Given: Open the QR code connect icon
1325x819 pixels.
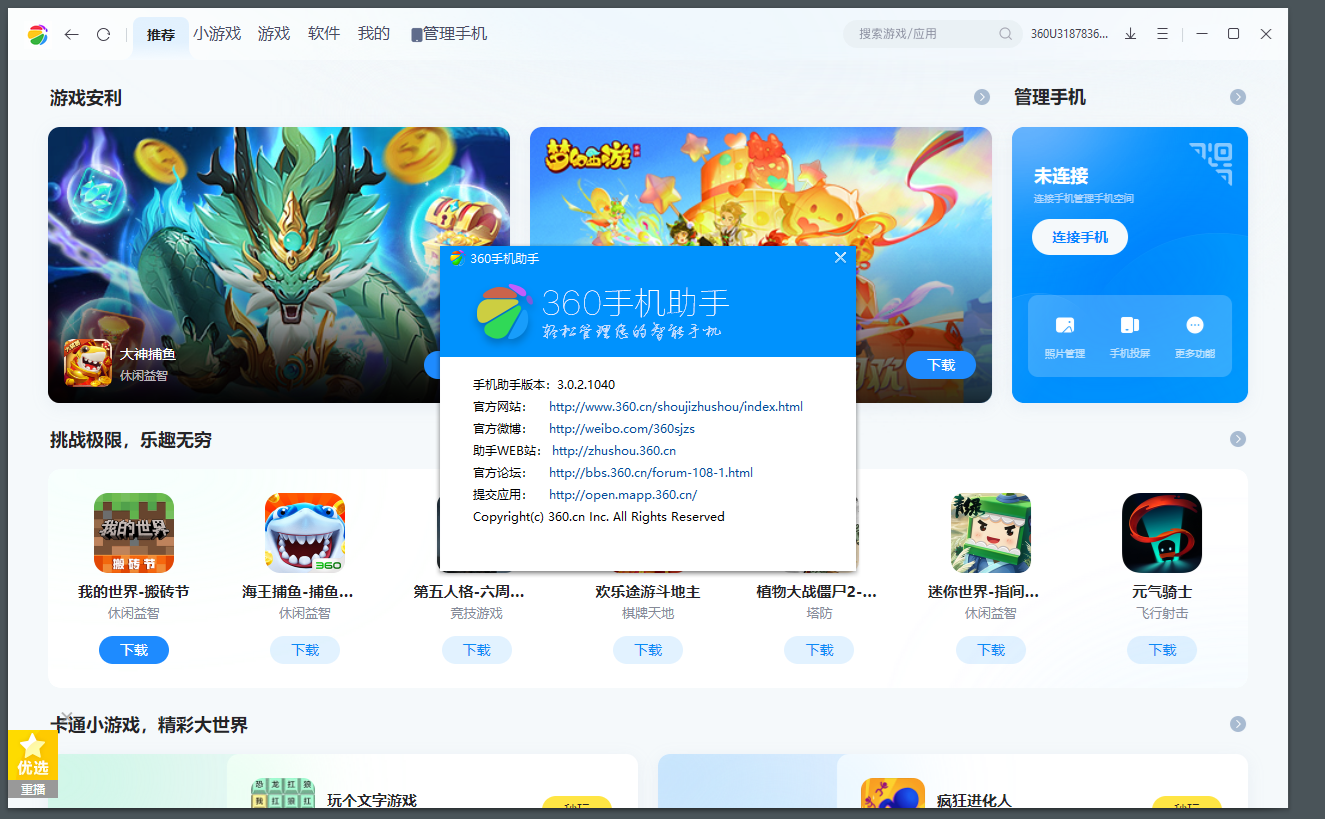Looking at the screenshot, I should coord(1211,164).
